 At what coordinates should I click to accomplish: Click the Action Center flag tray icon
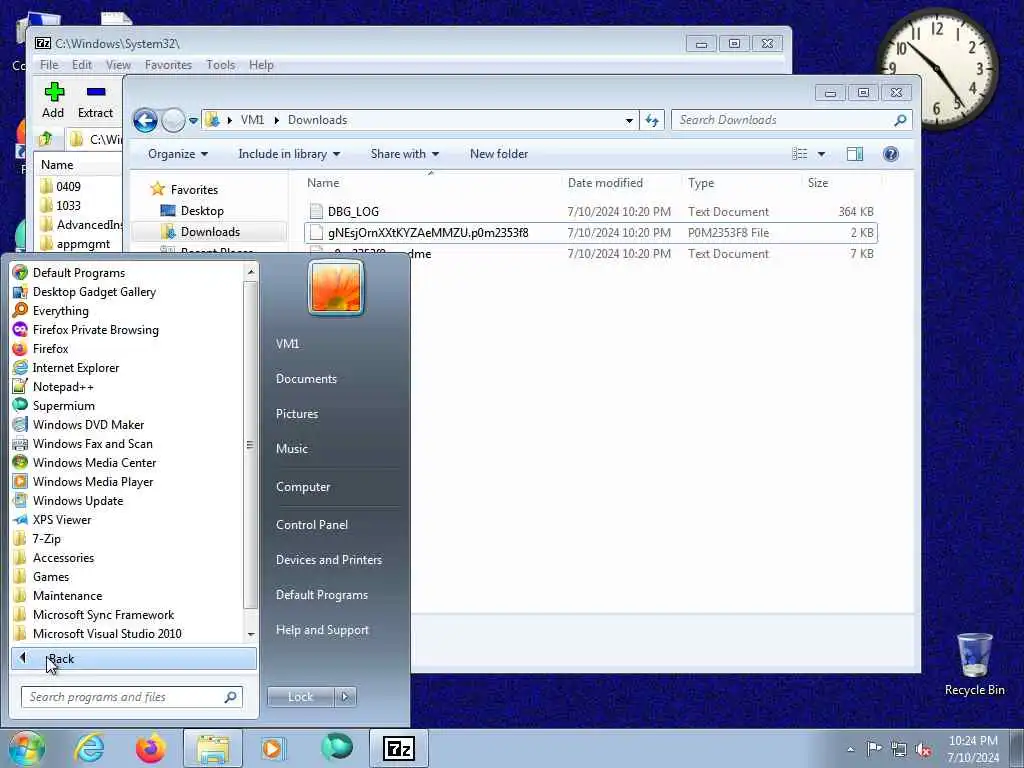(x=874, y=749)
